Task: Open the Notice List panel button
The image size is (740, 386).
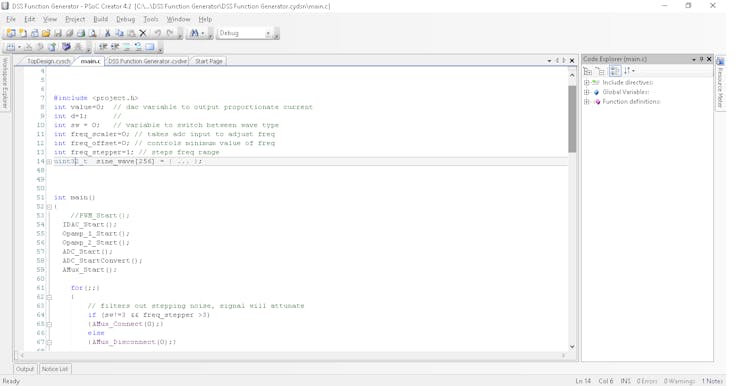Action: point(55,369)
